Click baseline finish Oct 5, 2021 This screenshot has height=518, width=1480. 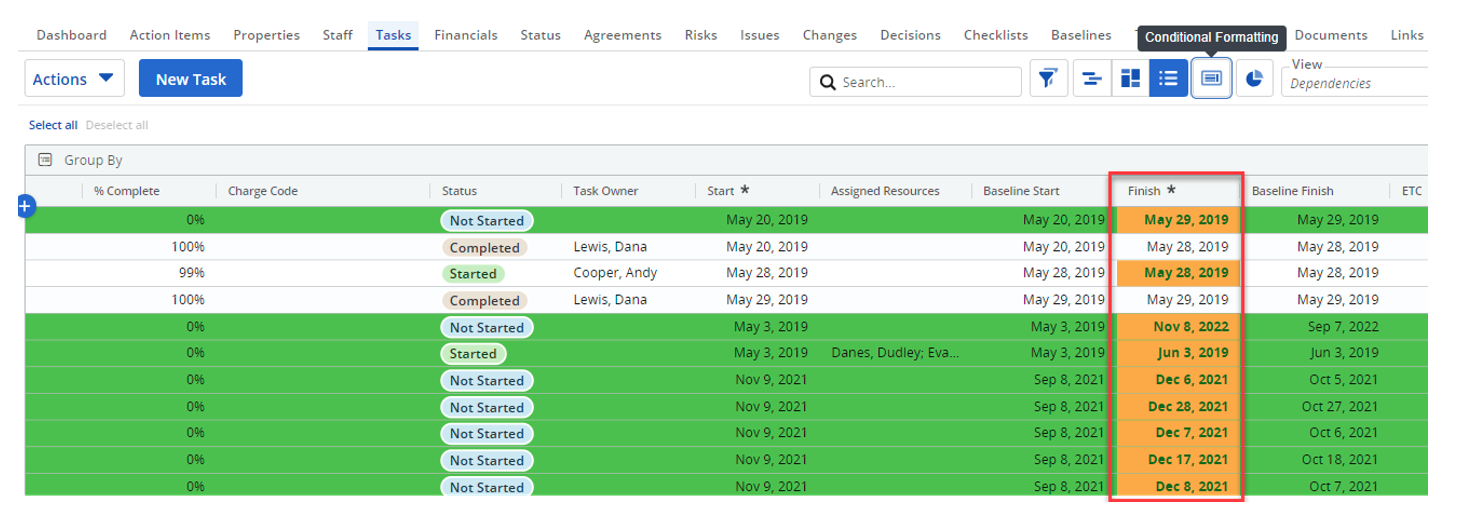[x=1345, y=380]
